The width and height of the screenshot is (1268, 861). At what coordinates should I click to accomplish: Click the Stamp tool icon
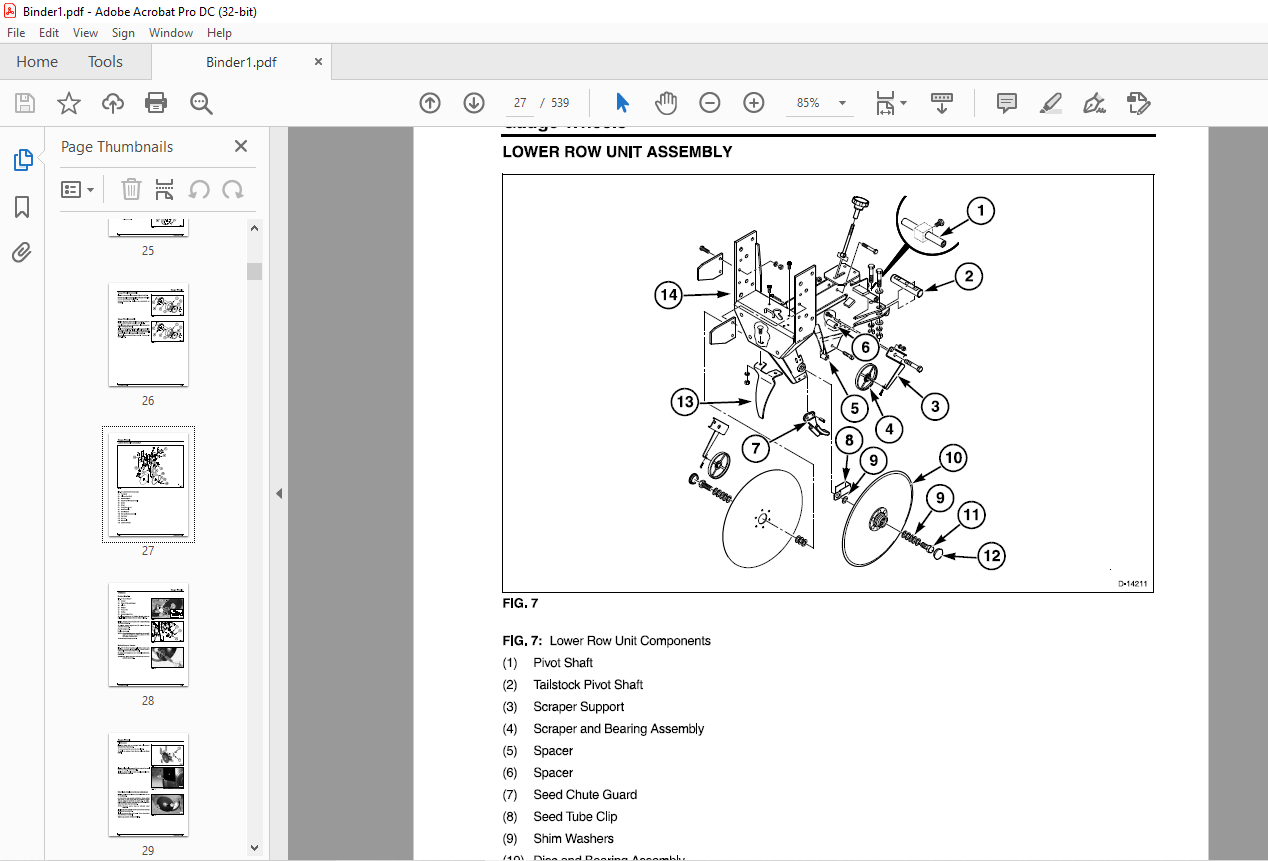(x=1138, y=103)
